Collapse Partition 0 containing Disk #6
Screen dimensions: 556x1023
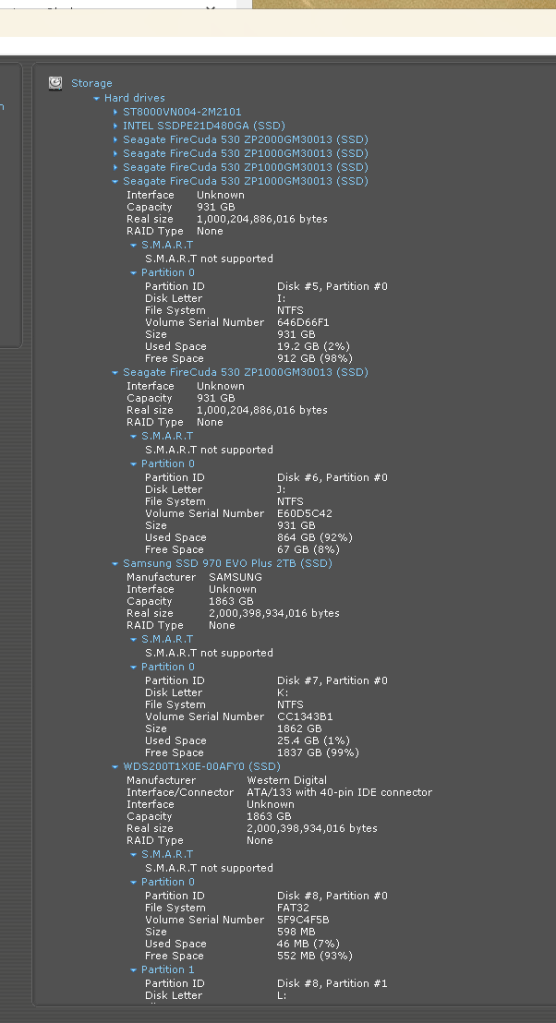134,465
